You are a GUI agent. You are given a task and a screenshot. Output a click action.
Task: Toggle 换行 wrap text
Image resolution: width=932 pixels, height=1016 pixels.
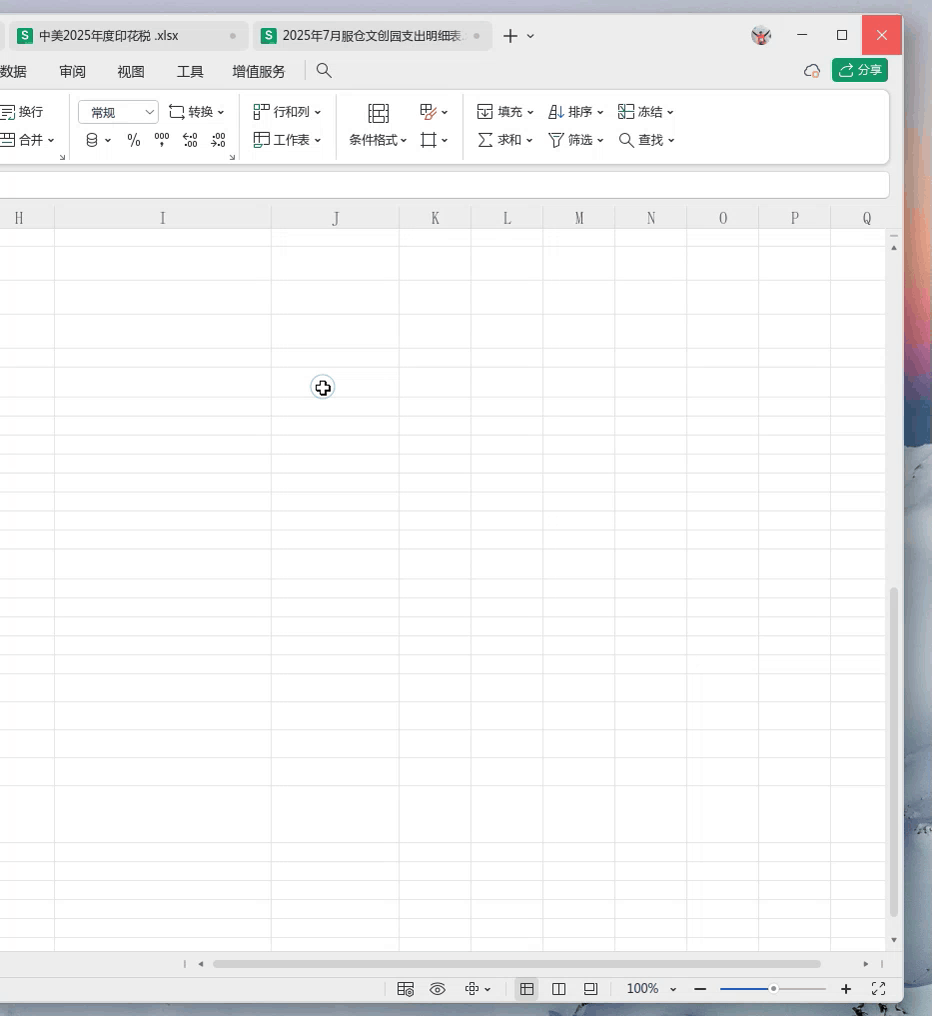22,112
